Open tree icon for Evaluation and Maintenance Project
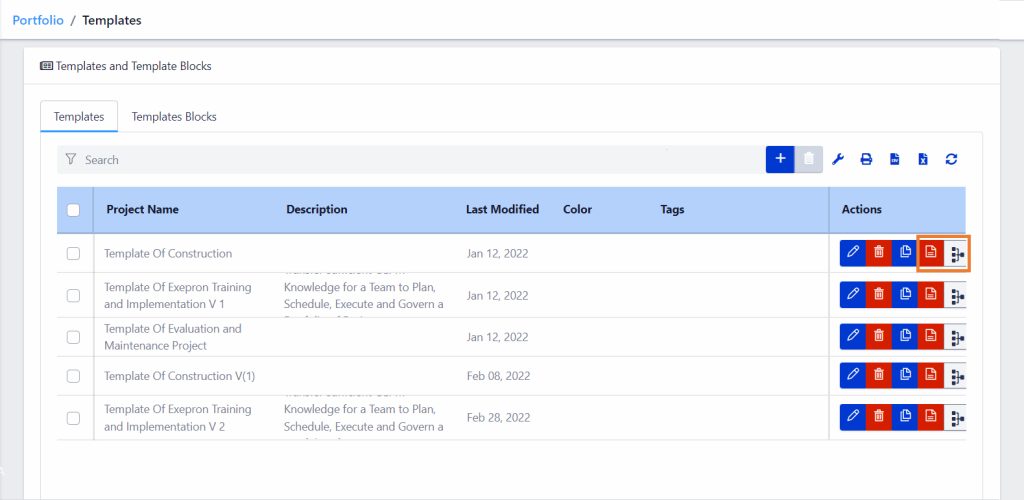The height and width of the screenshot is (500, 1024). click(x=956, y=337)
